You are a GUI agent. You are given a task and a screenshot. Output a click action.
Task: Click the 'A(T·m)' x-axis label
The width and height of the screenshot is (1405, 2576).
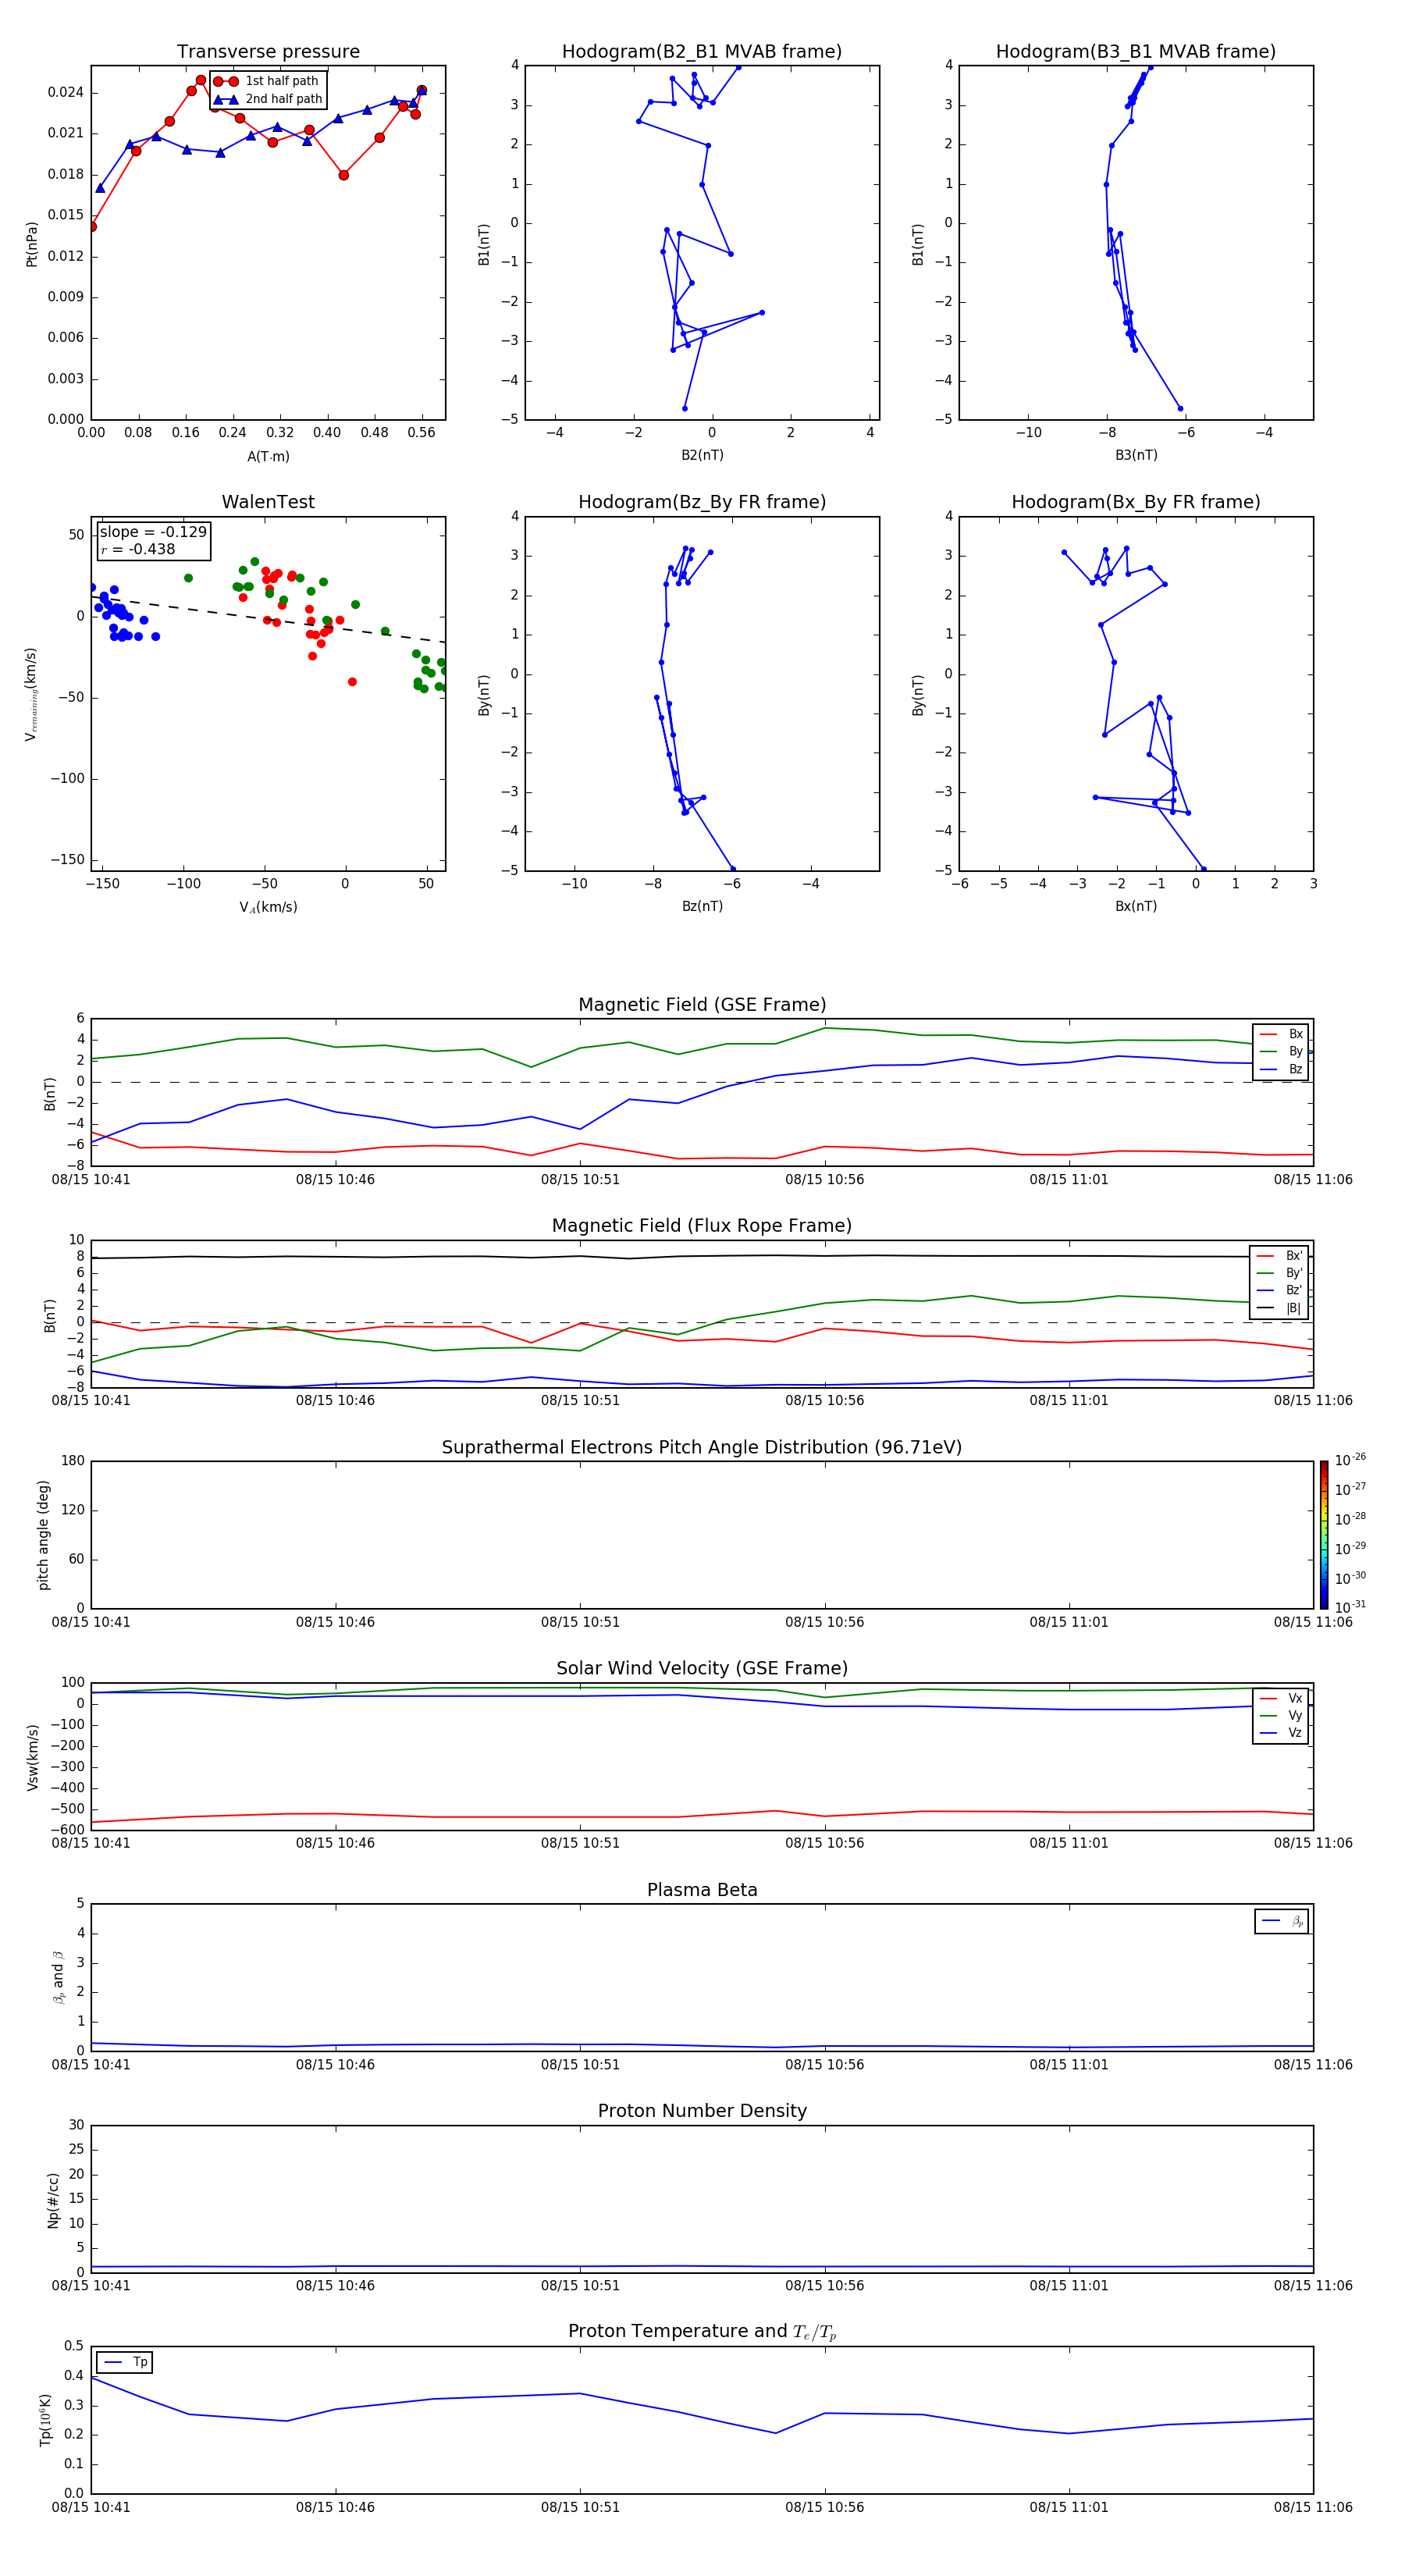tap(268, 456)
